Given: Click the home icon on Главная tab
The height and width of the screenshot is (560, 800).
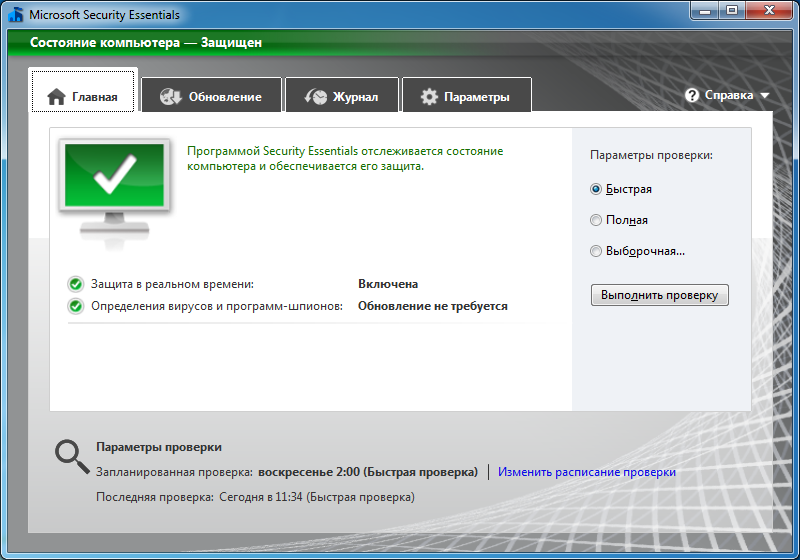Looking at the screenshot, I should pos(56,96).
